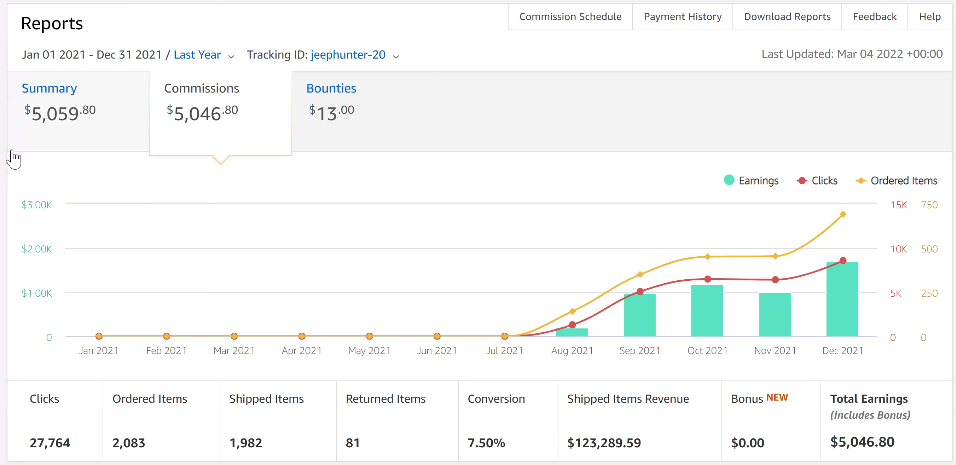Click the Sep 2021 earnings bar

click(640, 315)
